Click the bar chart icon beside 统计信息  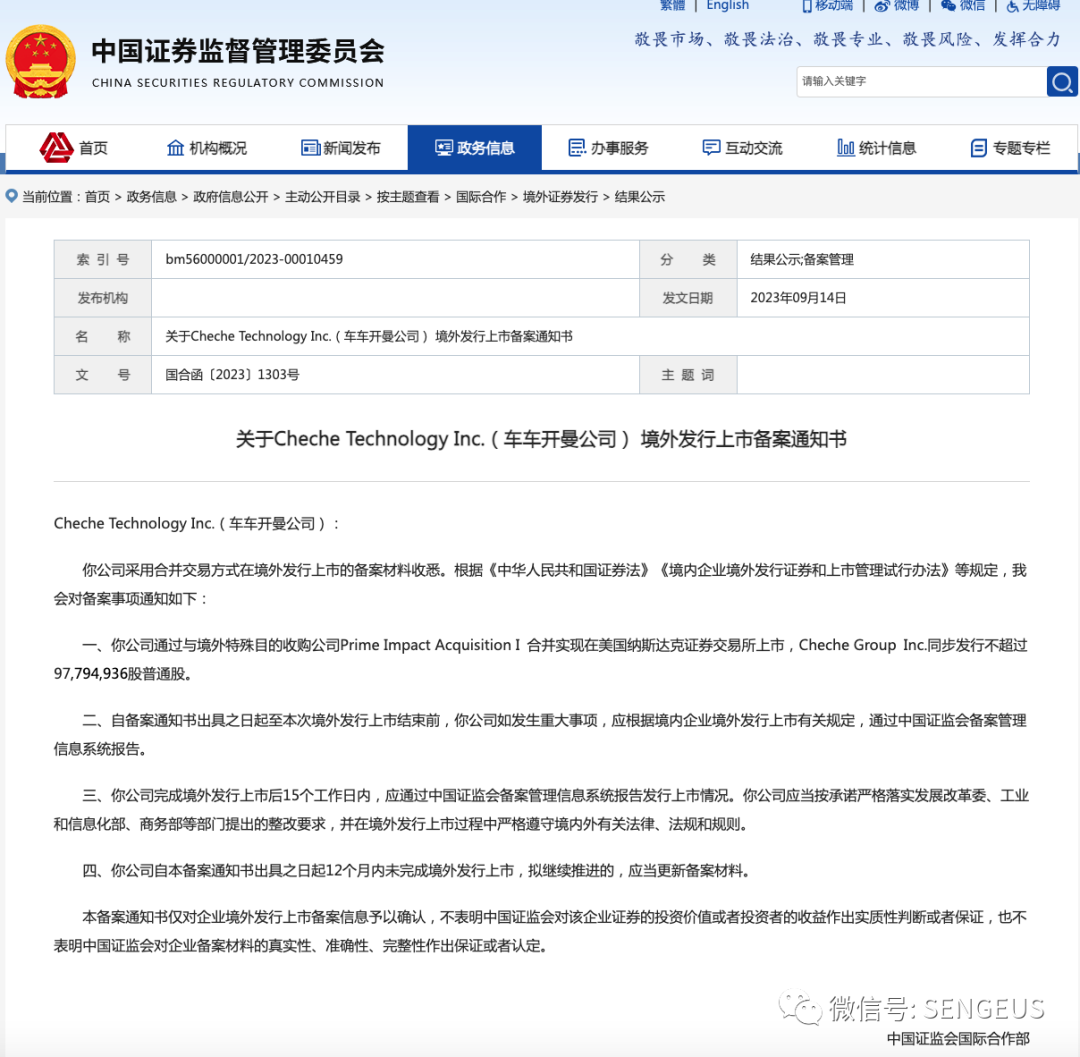[845, 148]
